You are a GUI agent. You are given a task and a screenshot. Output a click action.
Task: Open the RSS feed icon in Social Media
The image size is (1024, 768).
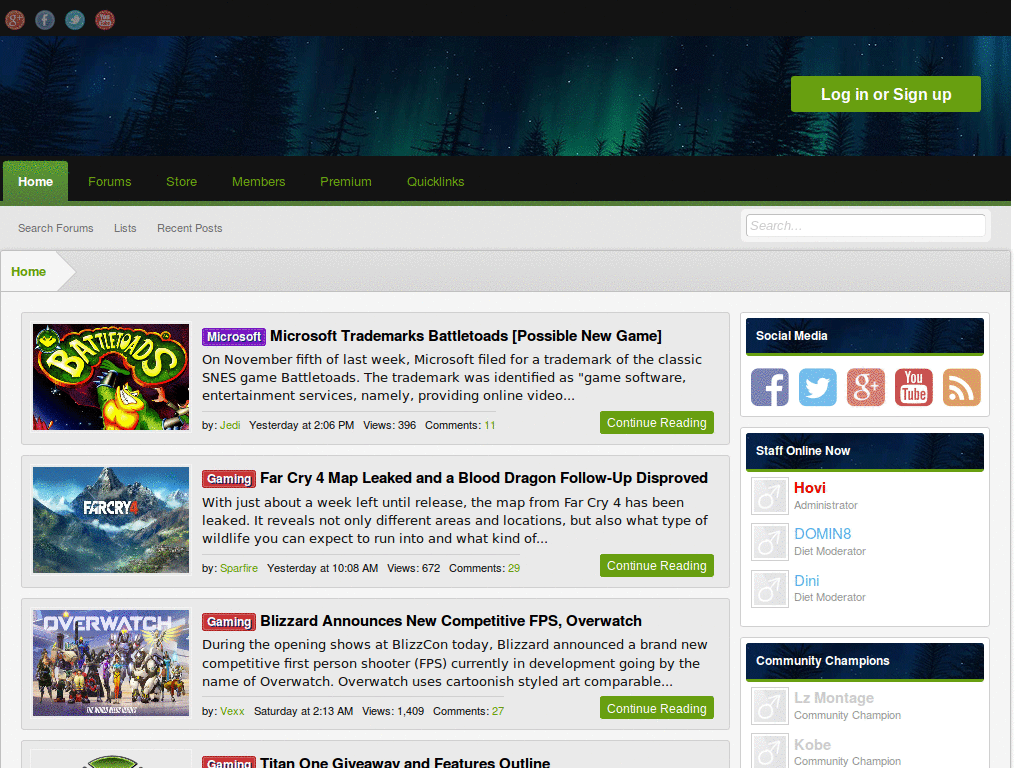(x=962, y=387)
